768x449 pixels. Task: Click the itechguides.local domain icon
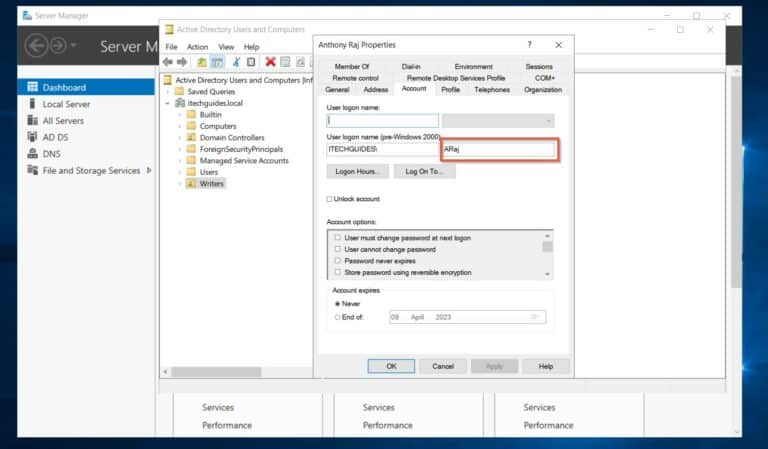tap(180, 103)
